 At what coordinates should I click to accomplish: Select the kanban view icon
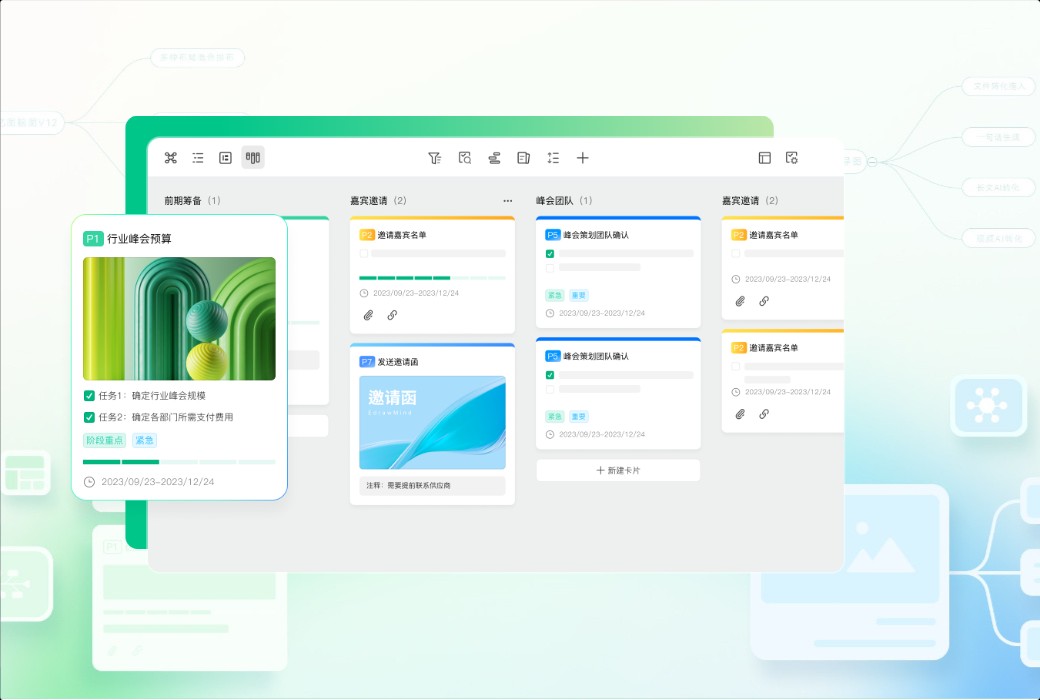252,157
